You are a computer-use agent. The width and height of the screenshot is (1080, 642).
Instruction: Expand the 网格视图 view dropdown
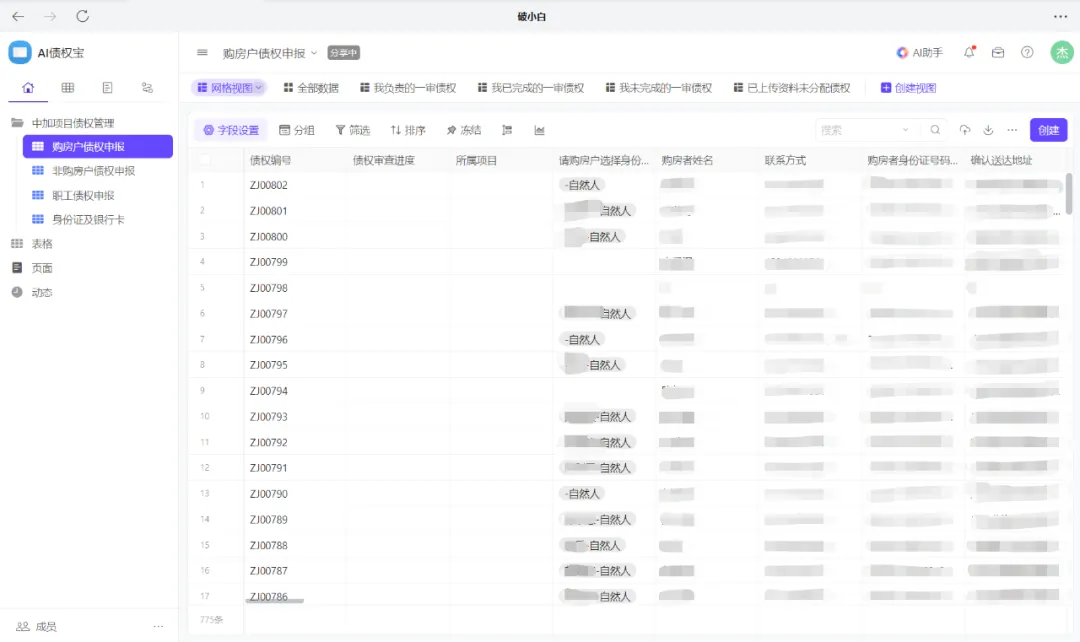[x=229, y=88]
